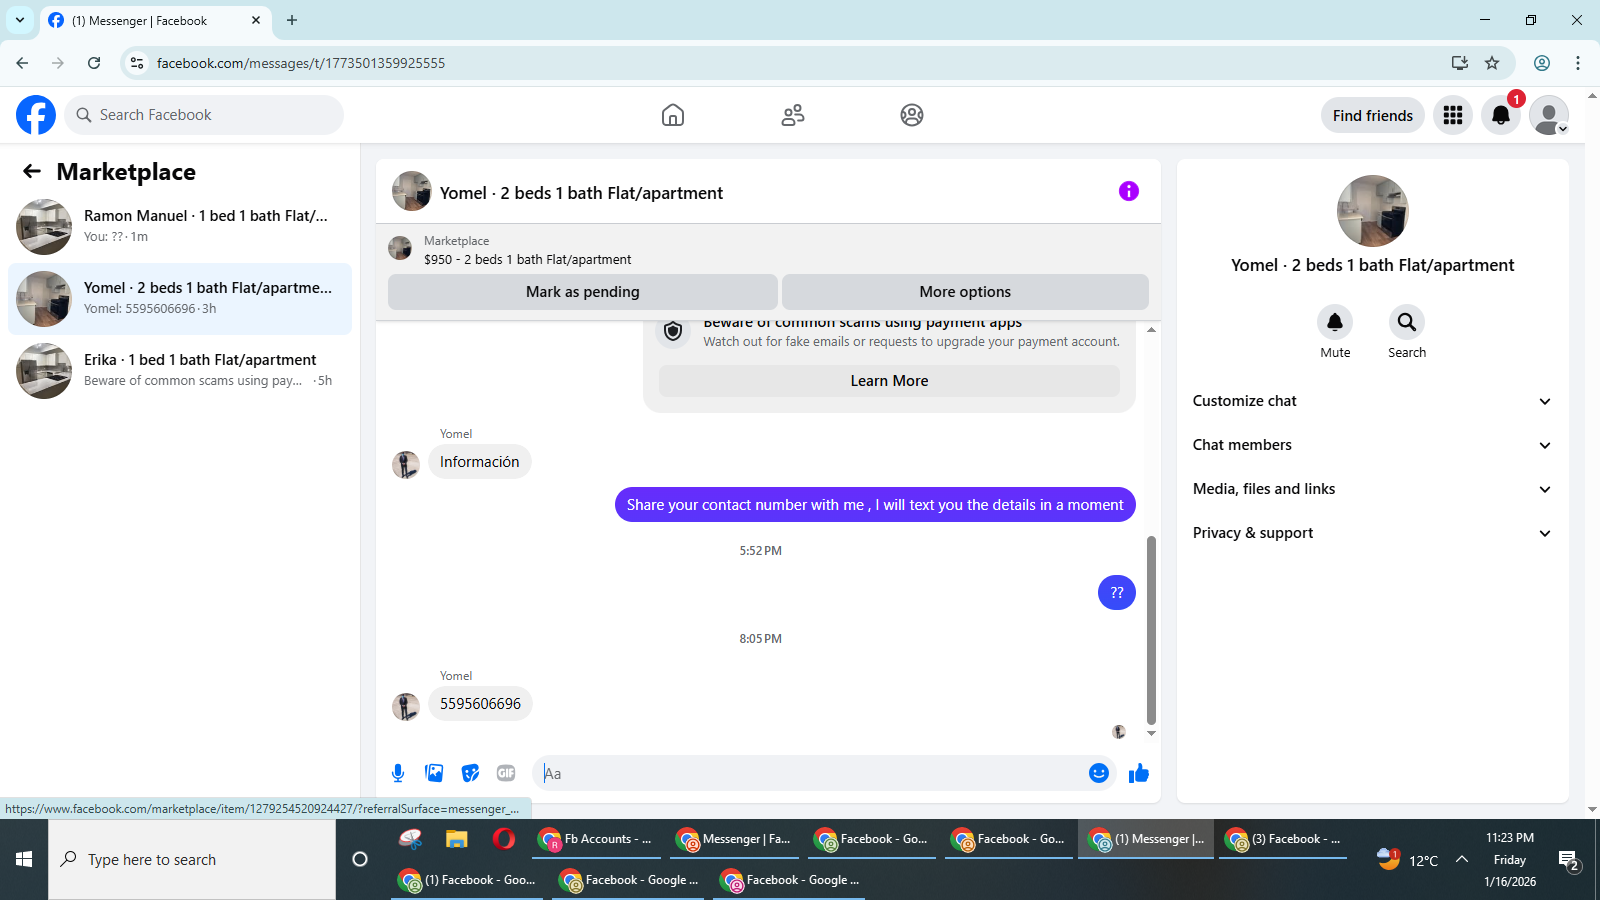Image resolution: width=1600 pixels, height=900 pixels.
Task: Expand Privacy & support section
Action: coord(1372,533)
